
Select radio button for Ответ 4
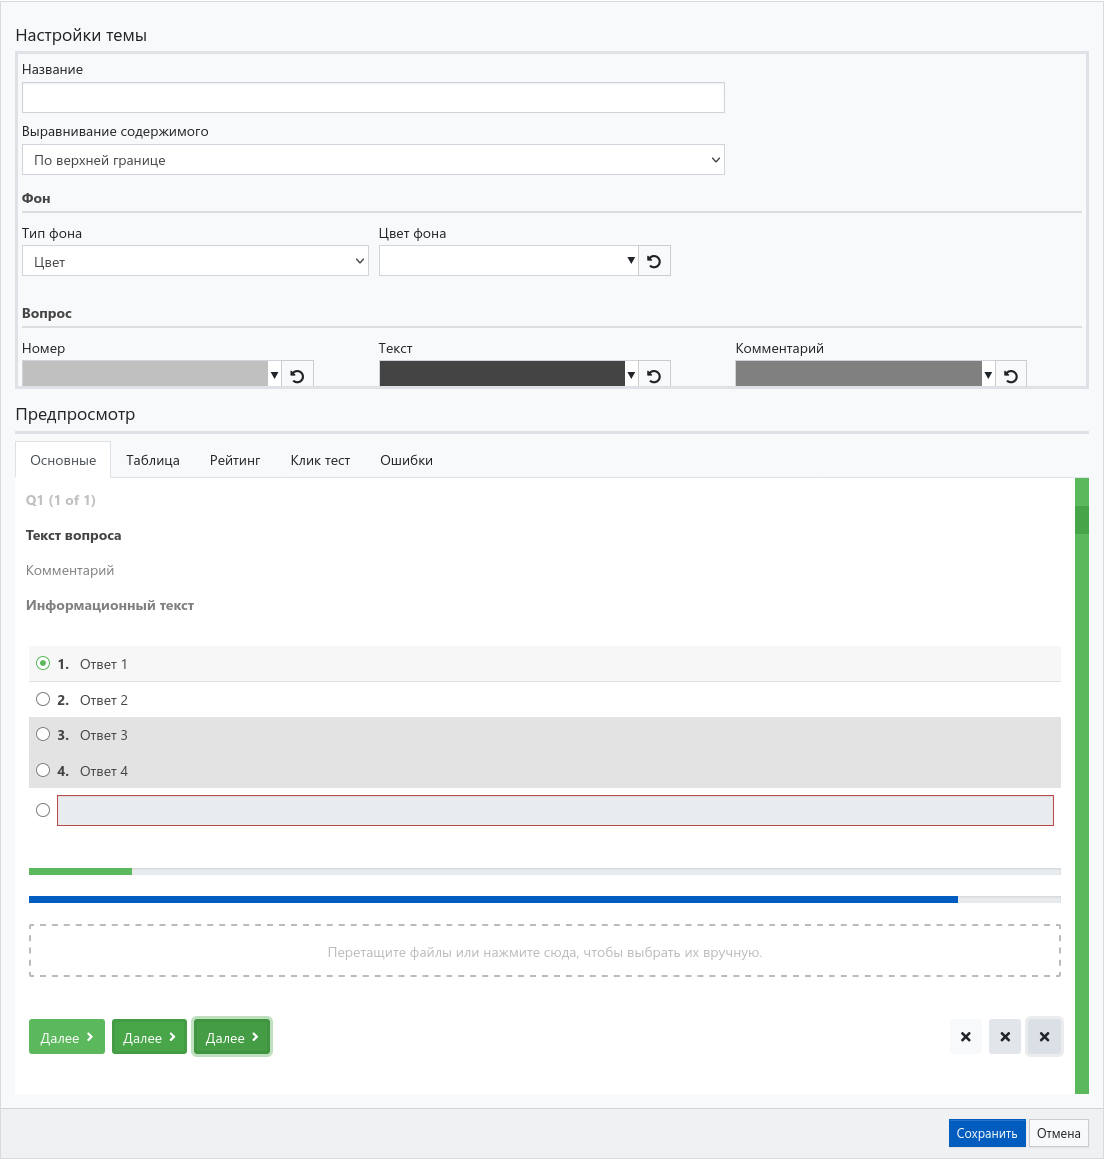[x=43, y=770]
